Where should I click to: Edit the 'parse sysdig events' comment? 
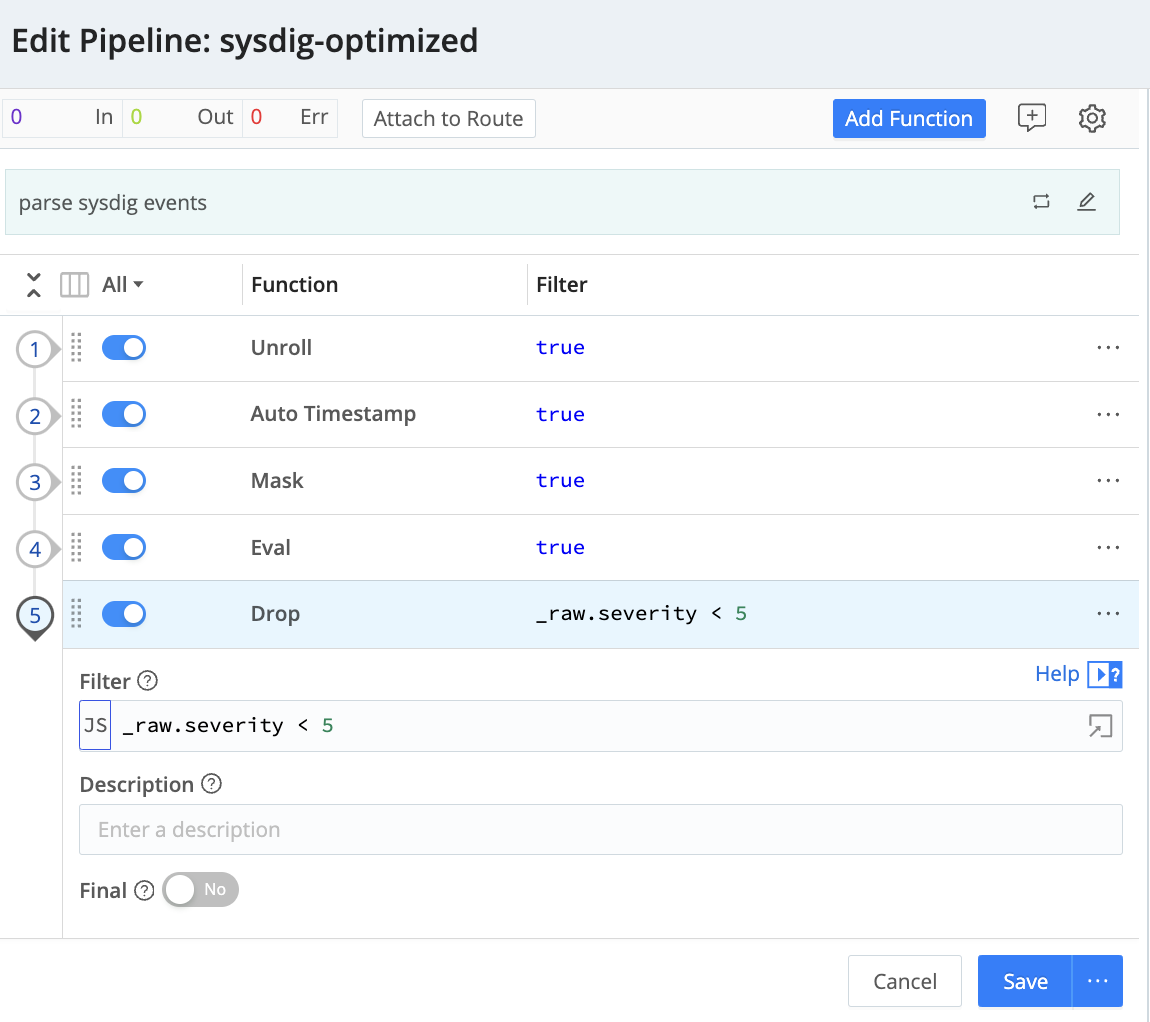[1086, 202]
